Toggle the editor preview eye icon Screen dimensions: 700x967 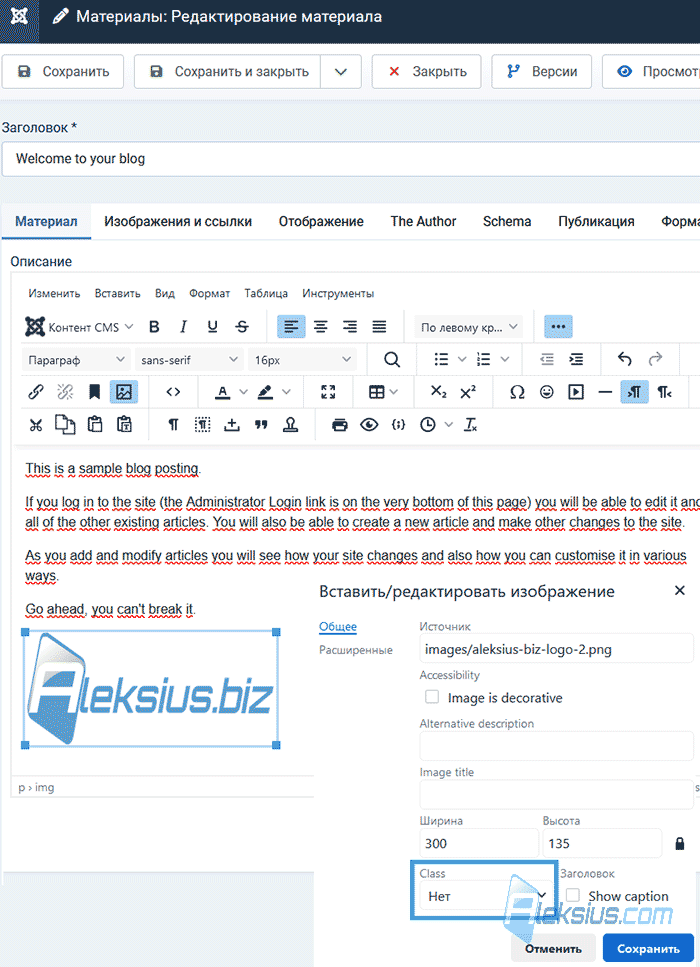click(369, 425)
